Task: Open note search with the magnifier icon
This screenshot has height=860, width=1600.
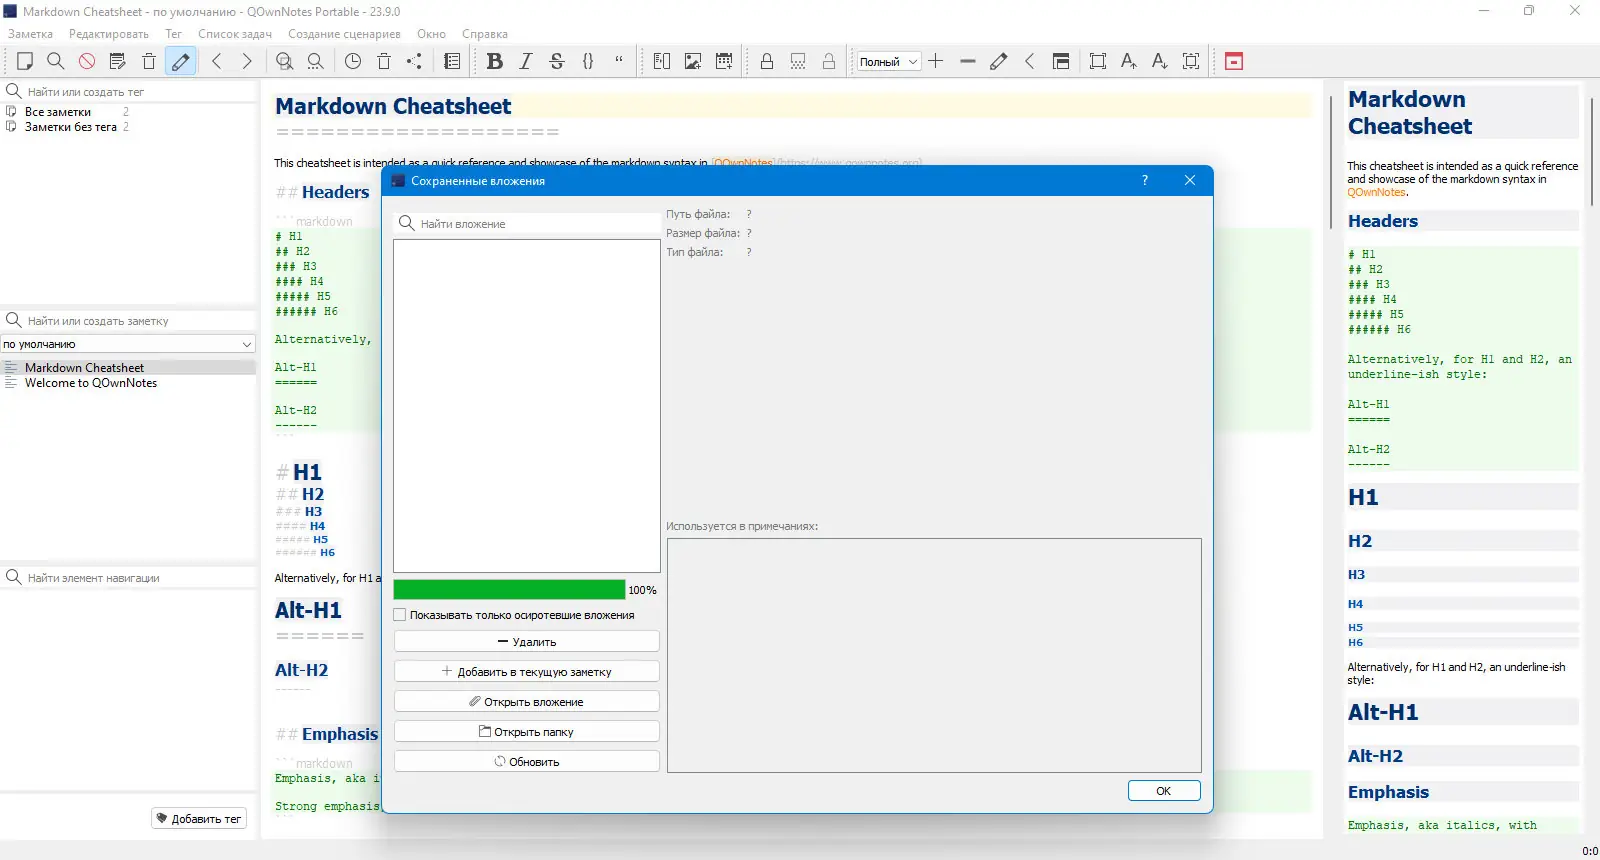Action: coord(56,61)
